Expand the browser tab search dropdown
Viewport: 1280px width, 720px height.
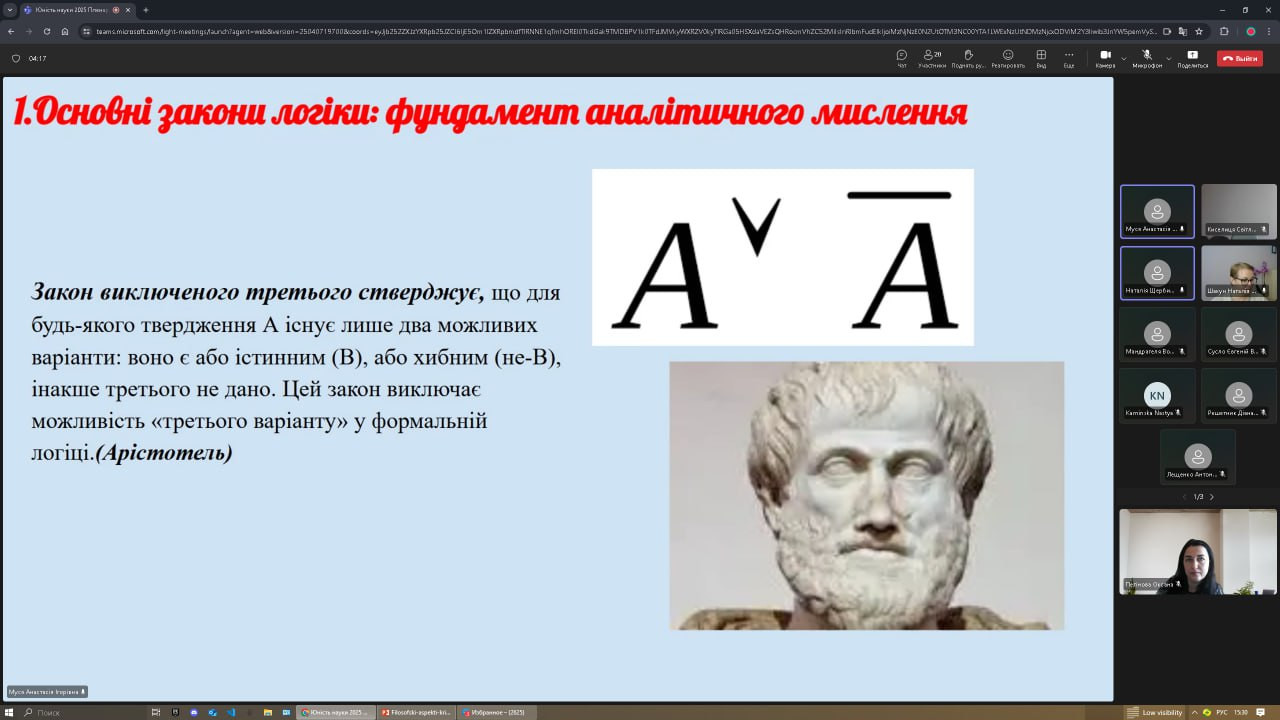click(x=9, y=10)
